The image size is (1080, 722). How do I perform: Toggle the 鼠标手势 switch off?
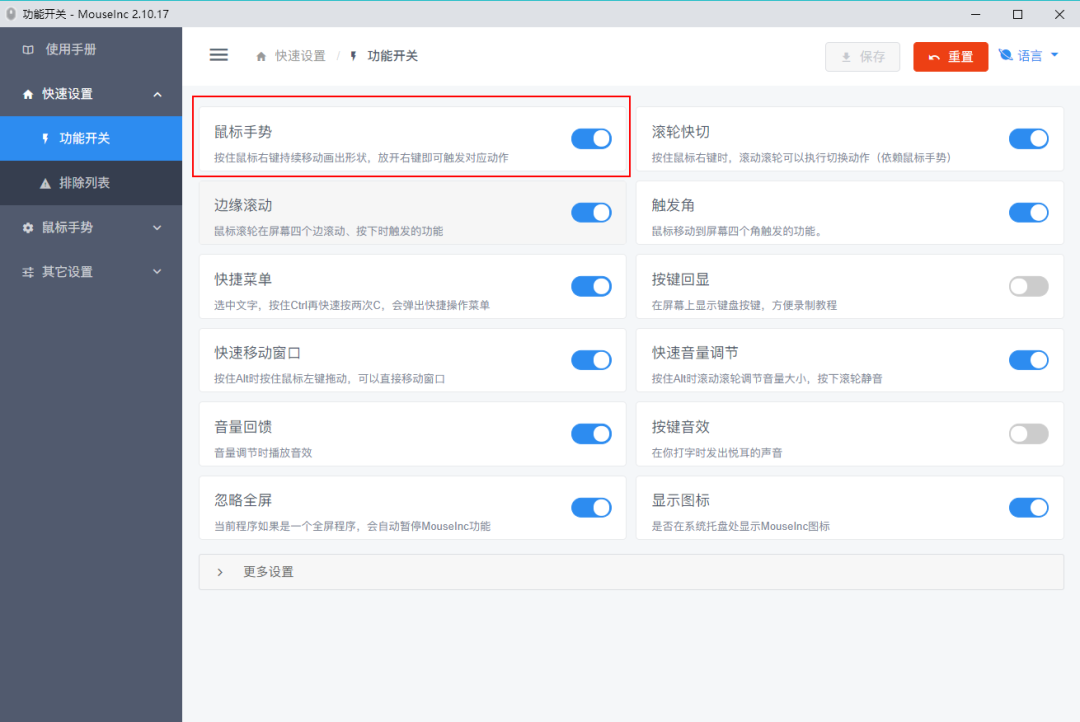click(x=591, y=138)
